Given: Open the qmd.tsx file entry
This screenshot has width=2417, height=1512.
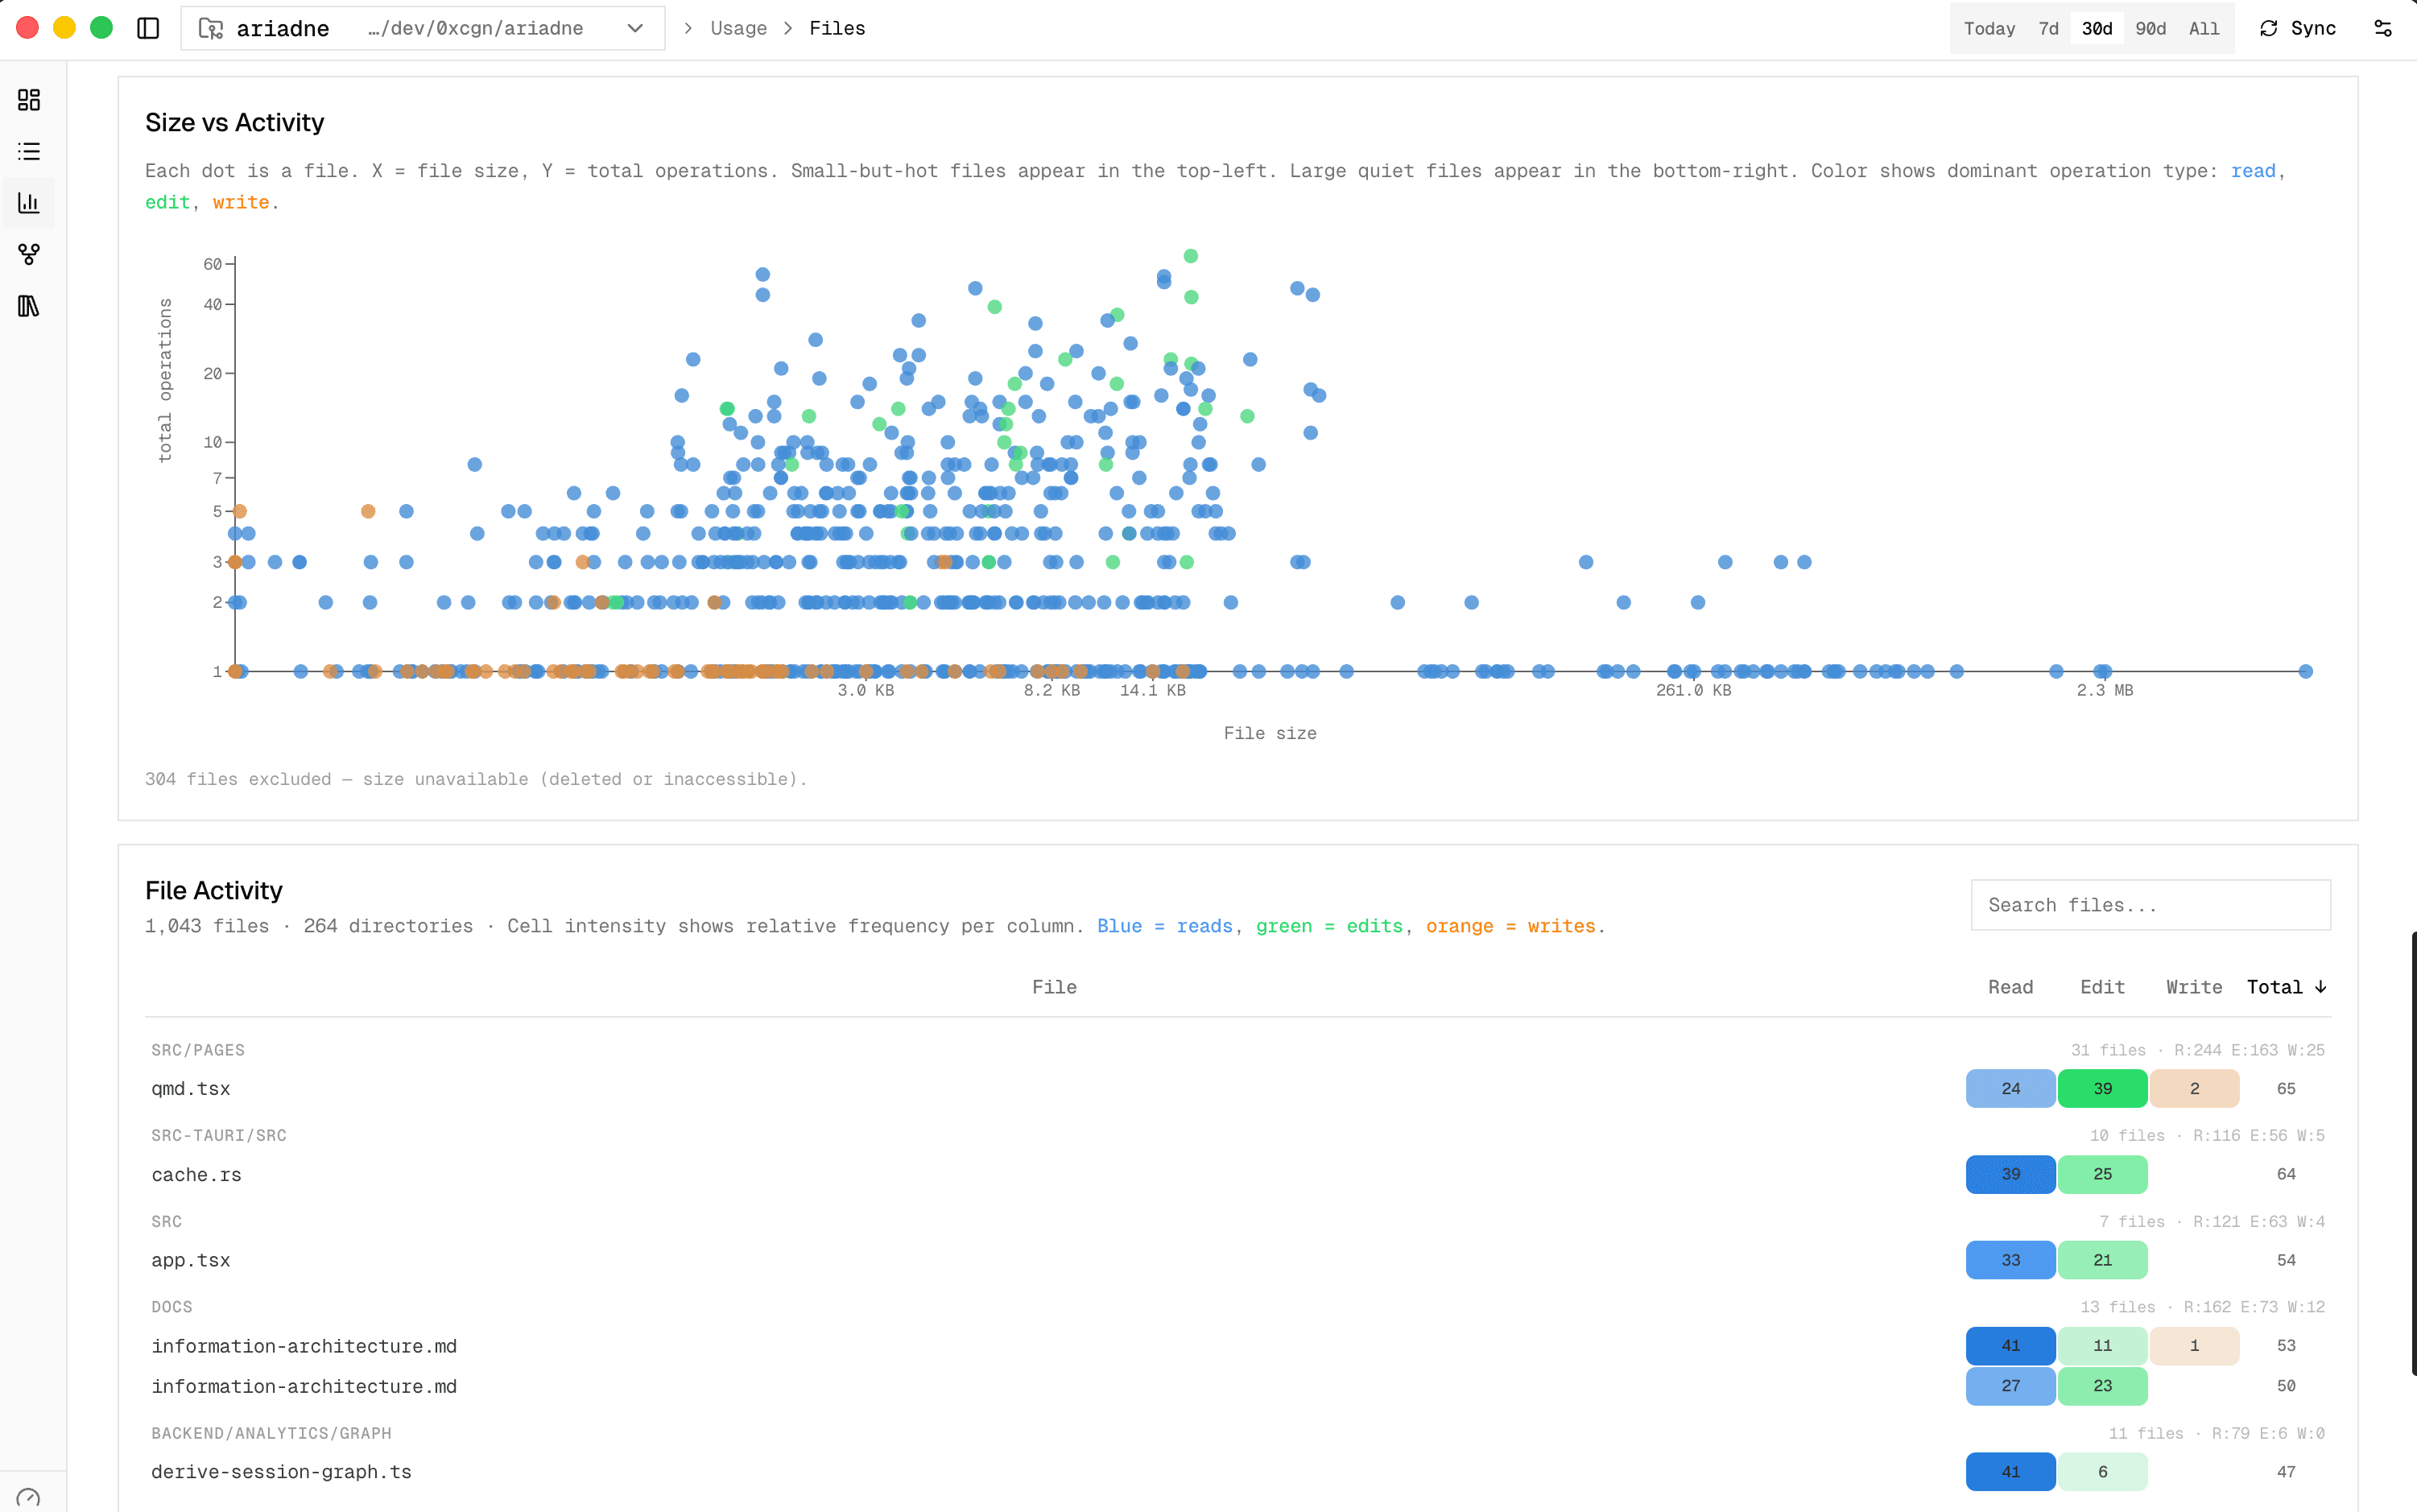Looking at the screenshot, I should (190, 1088).
